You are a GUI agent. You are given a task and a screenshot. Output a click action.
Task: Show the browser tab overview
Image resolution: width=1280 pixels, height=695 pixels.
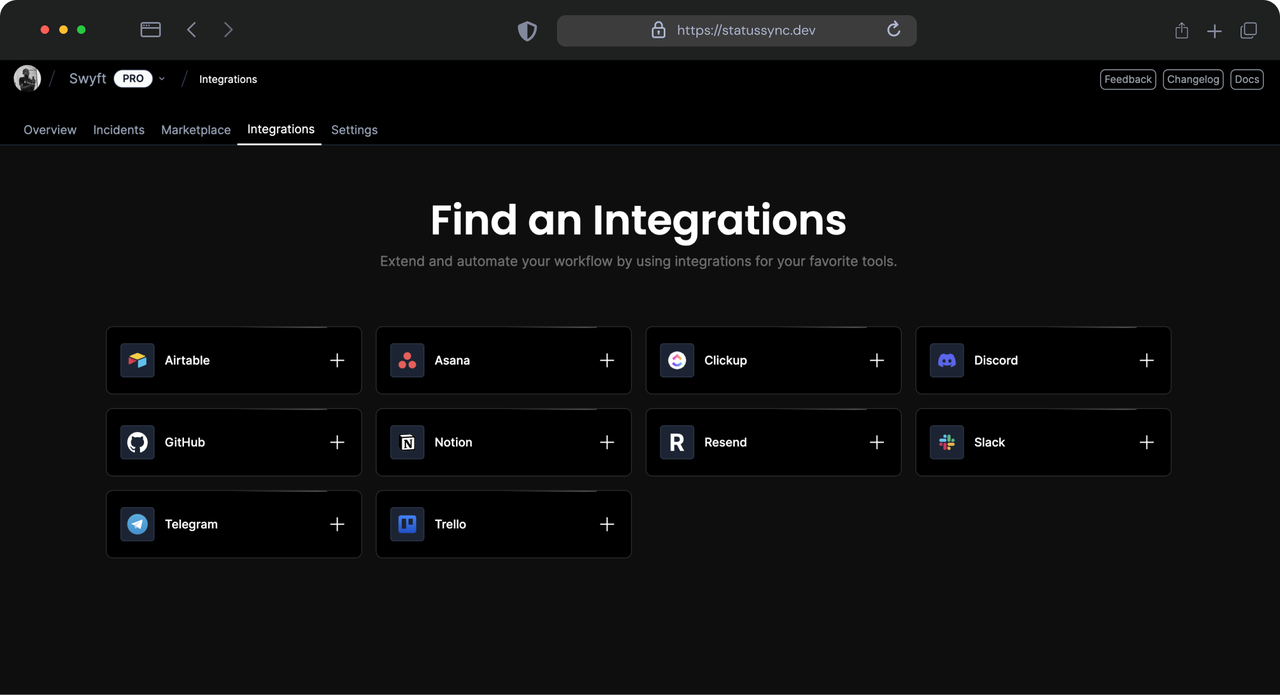coord(1248,31)
